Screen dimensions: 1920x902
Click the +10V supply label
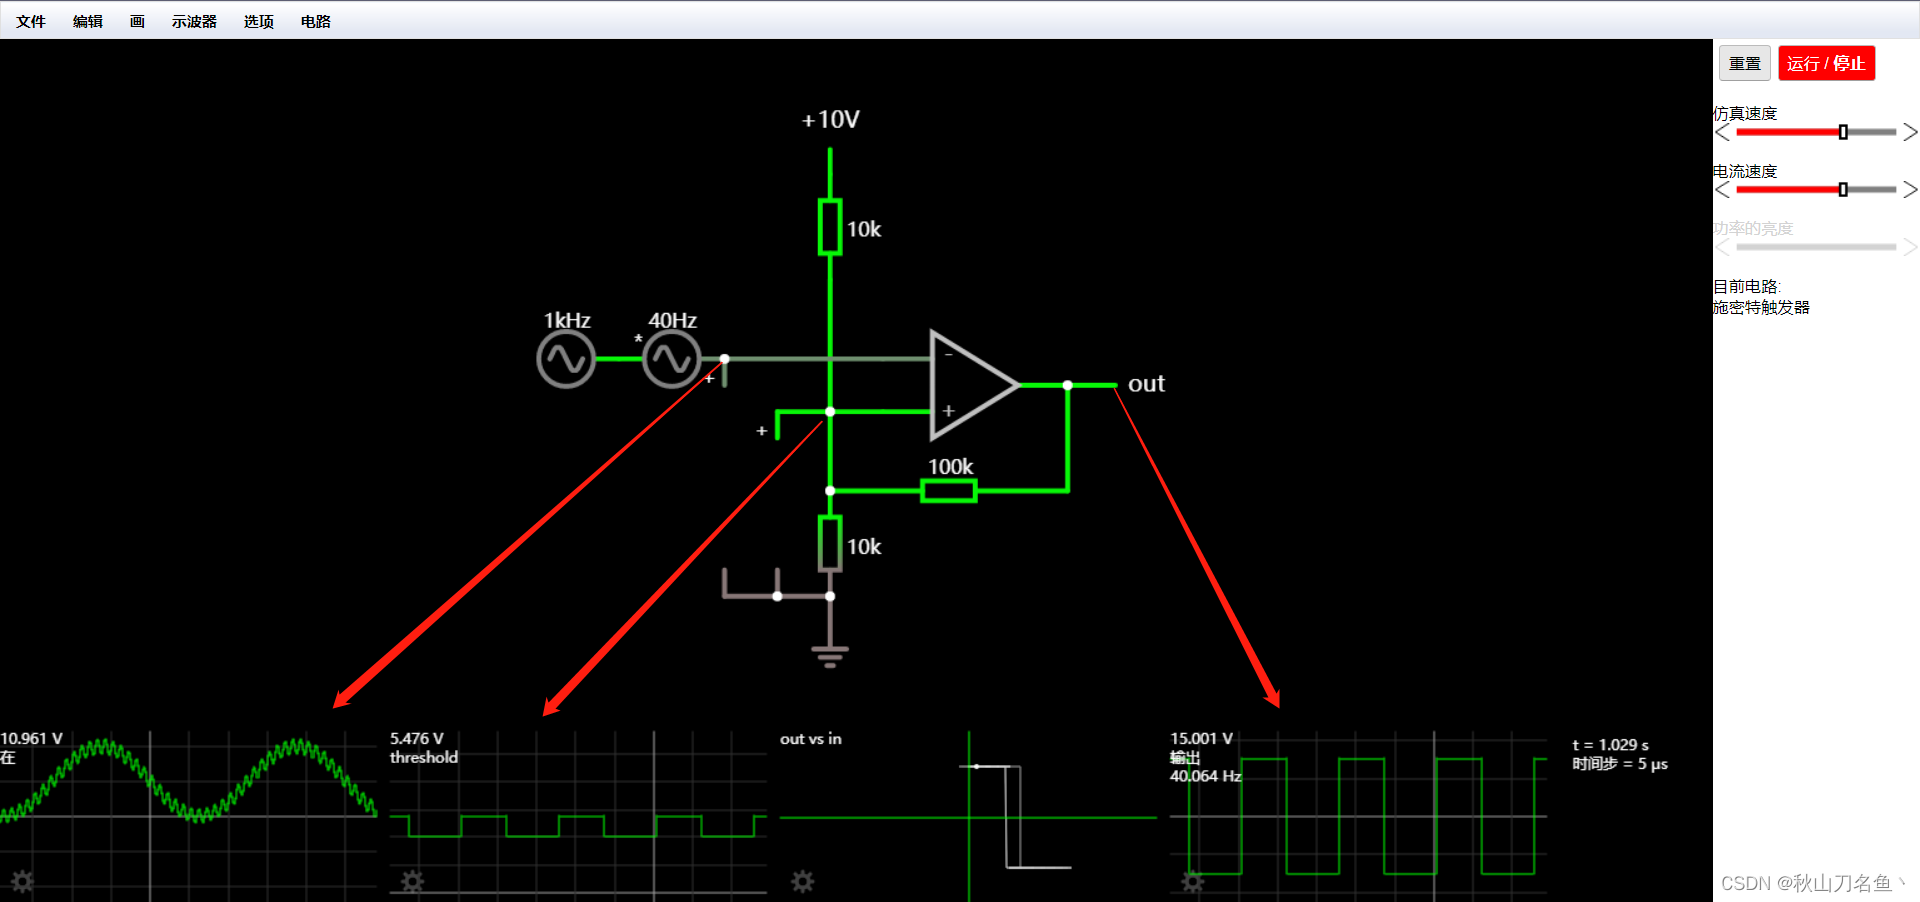point(830,120)
